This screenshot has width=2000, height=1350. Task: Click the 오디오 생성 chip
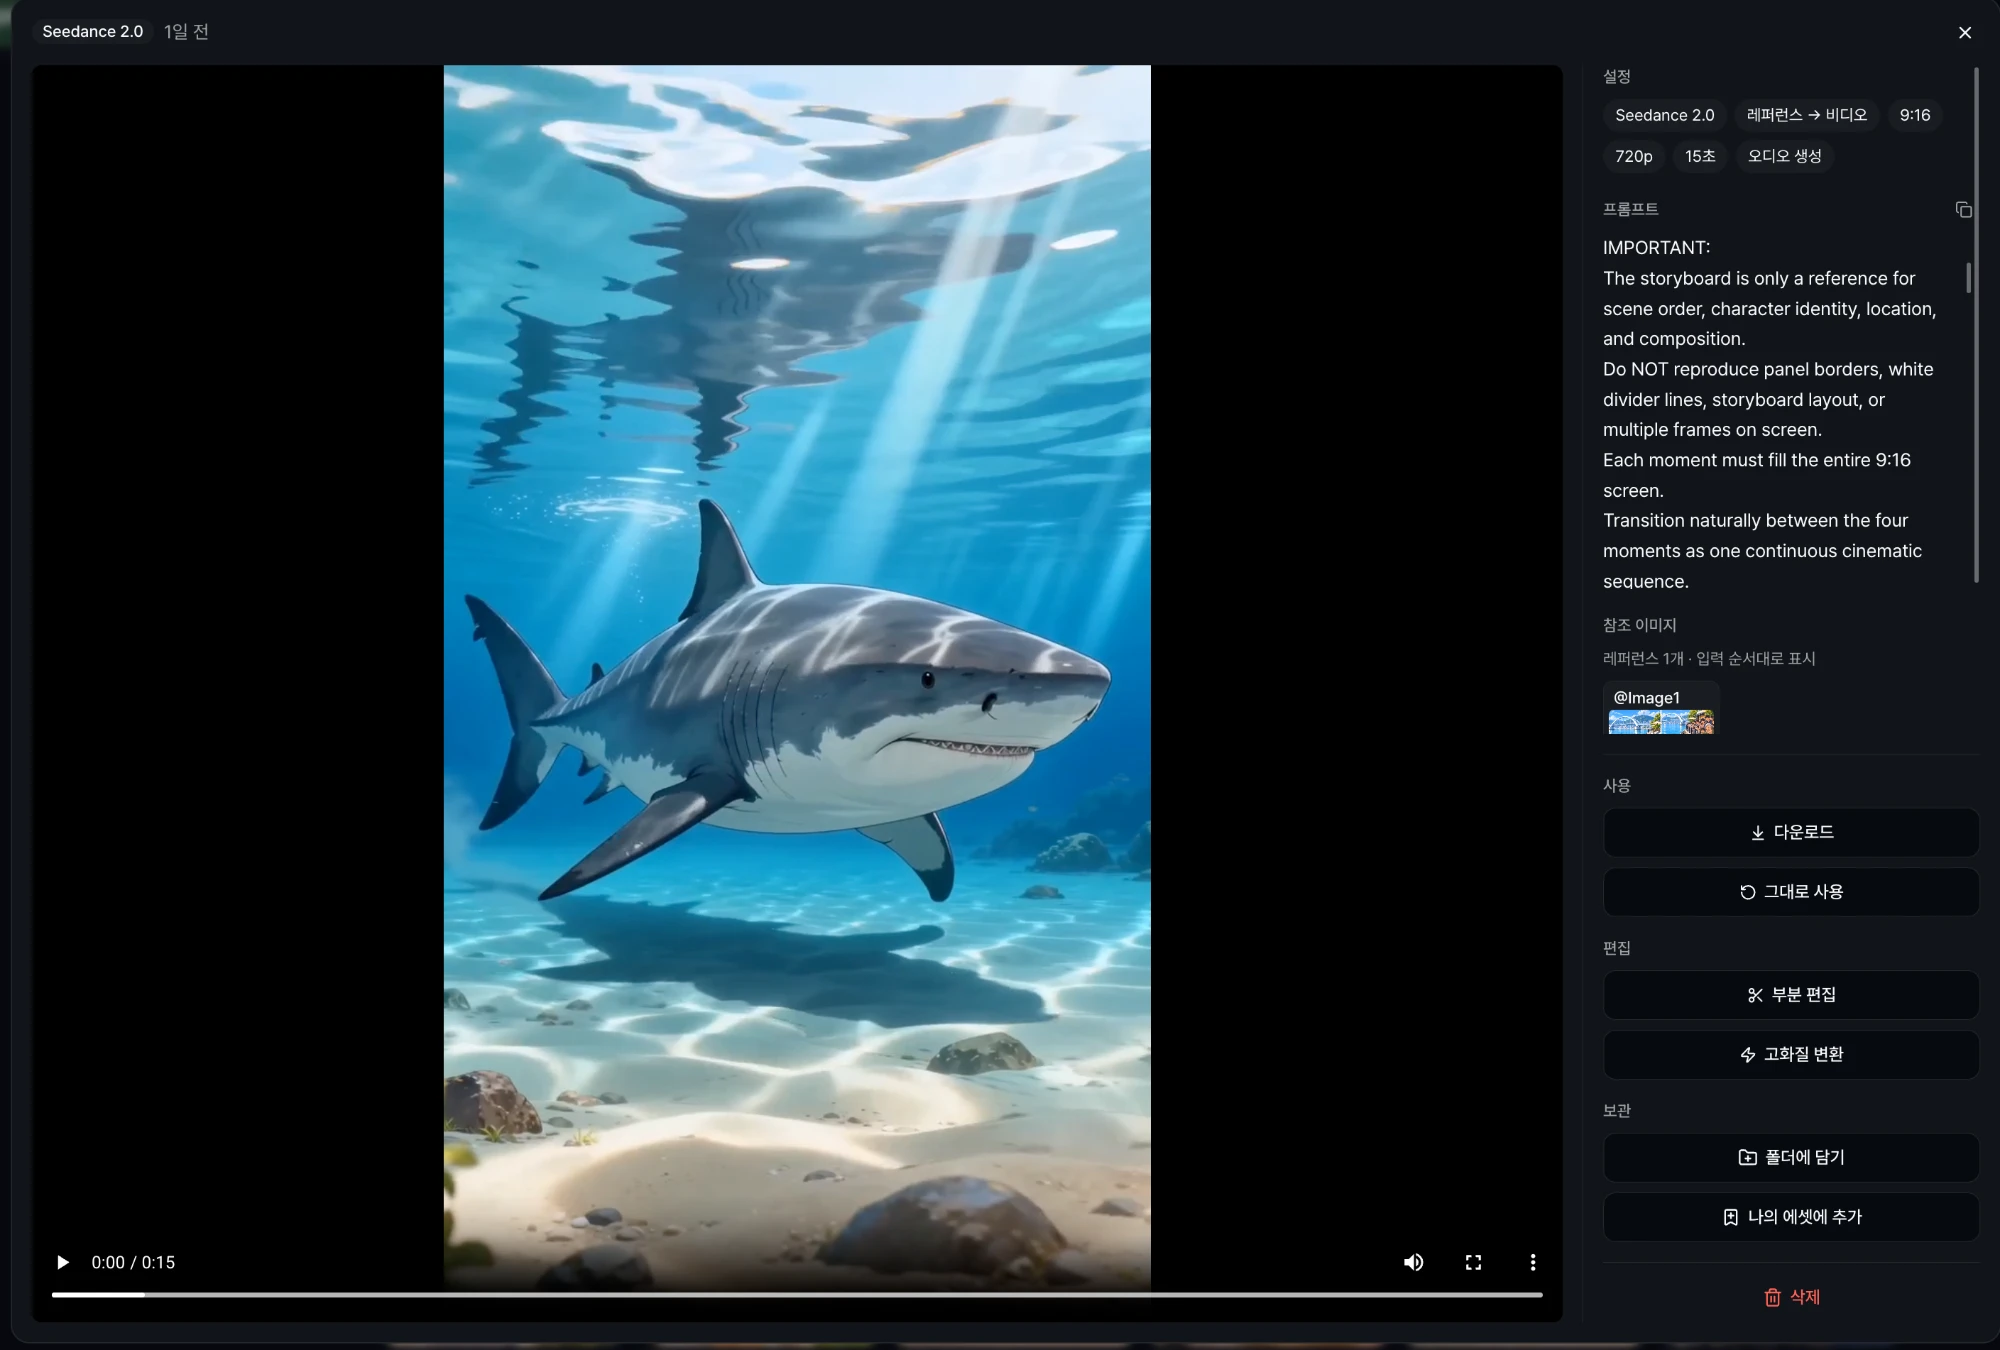(x=1784, y=156)
